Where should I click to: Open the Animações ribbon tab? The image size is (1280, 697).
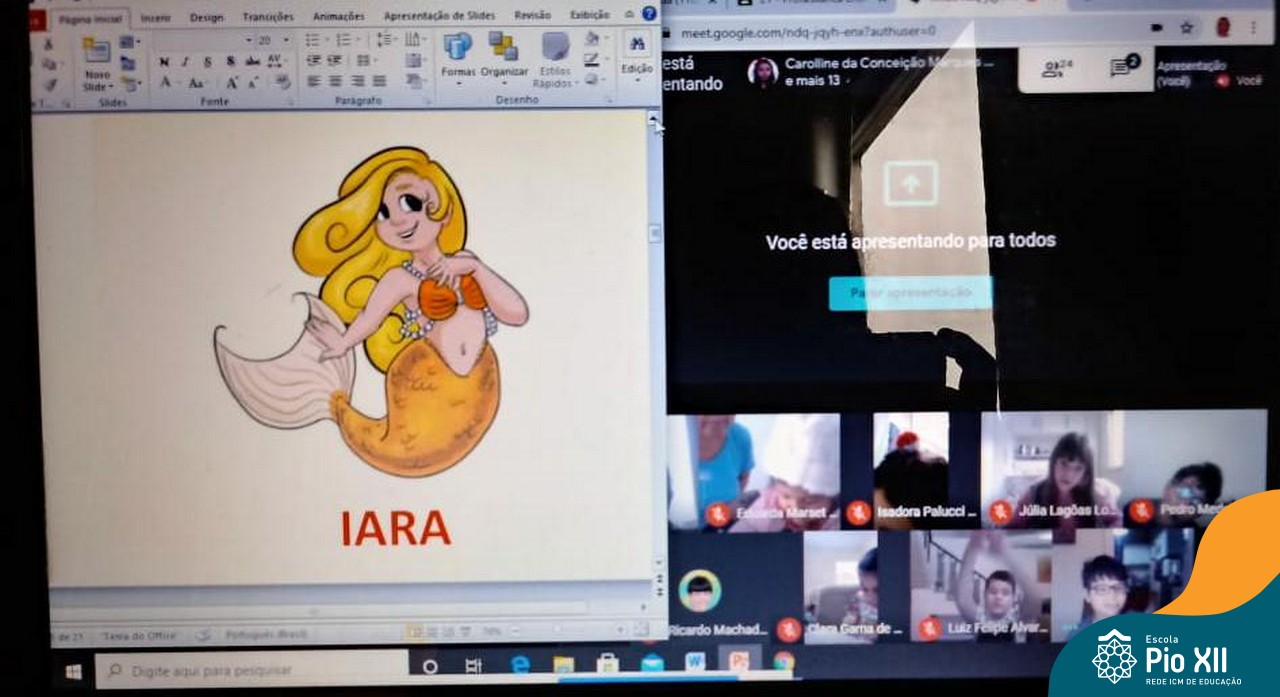(339, 17)
